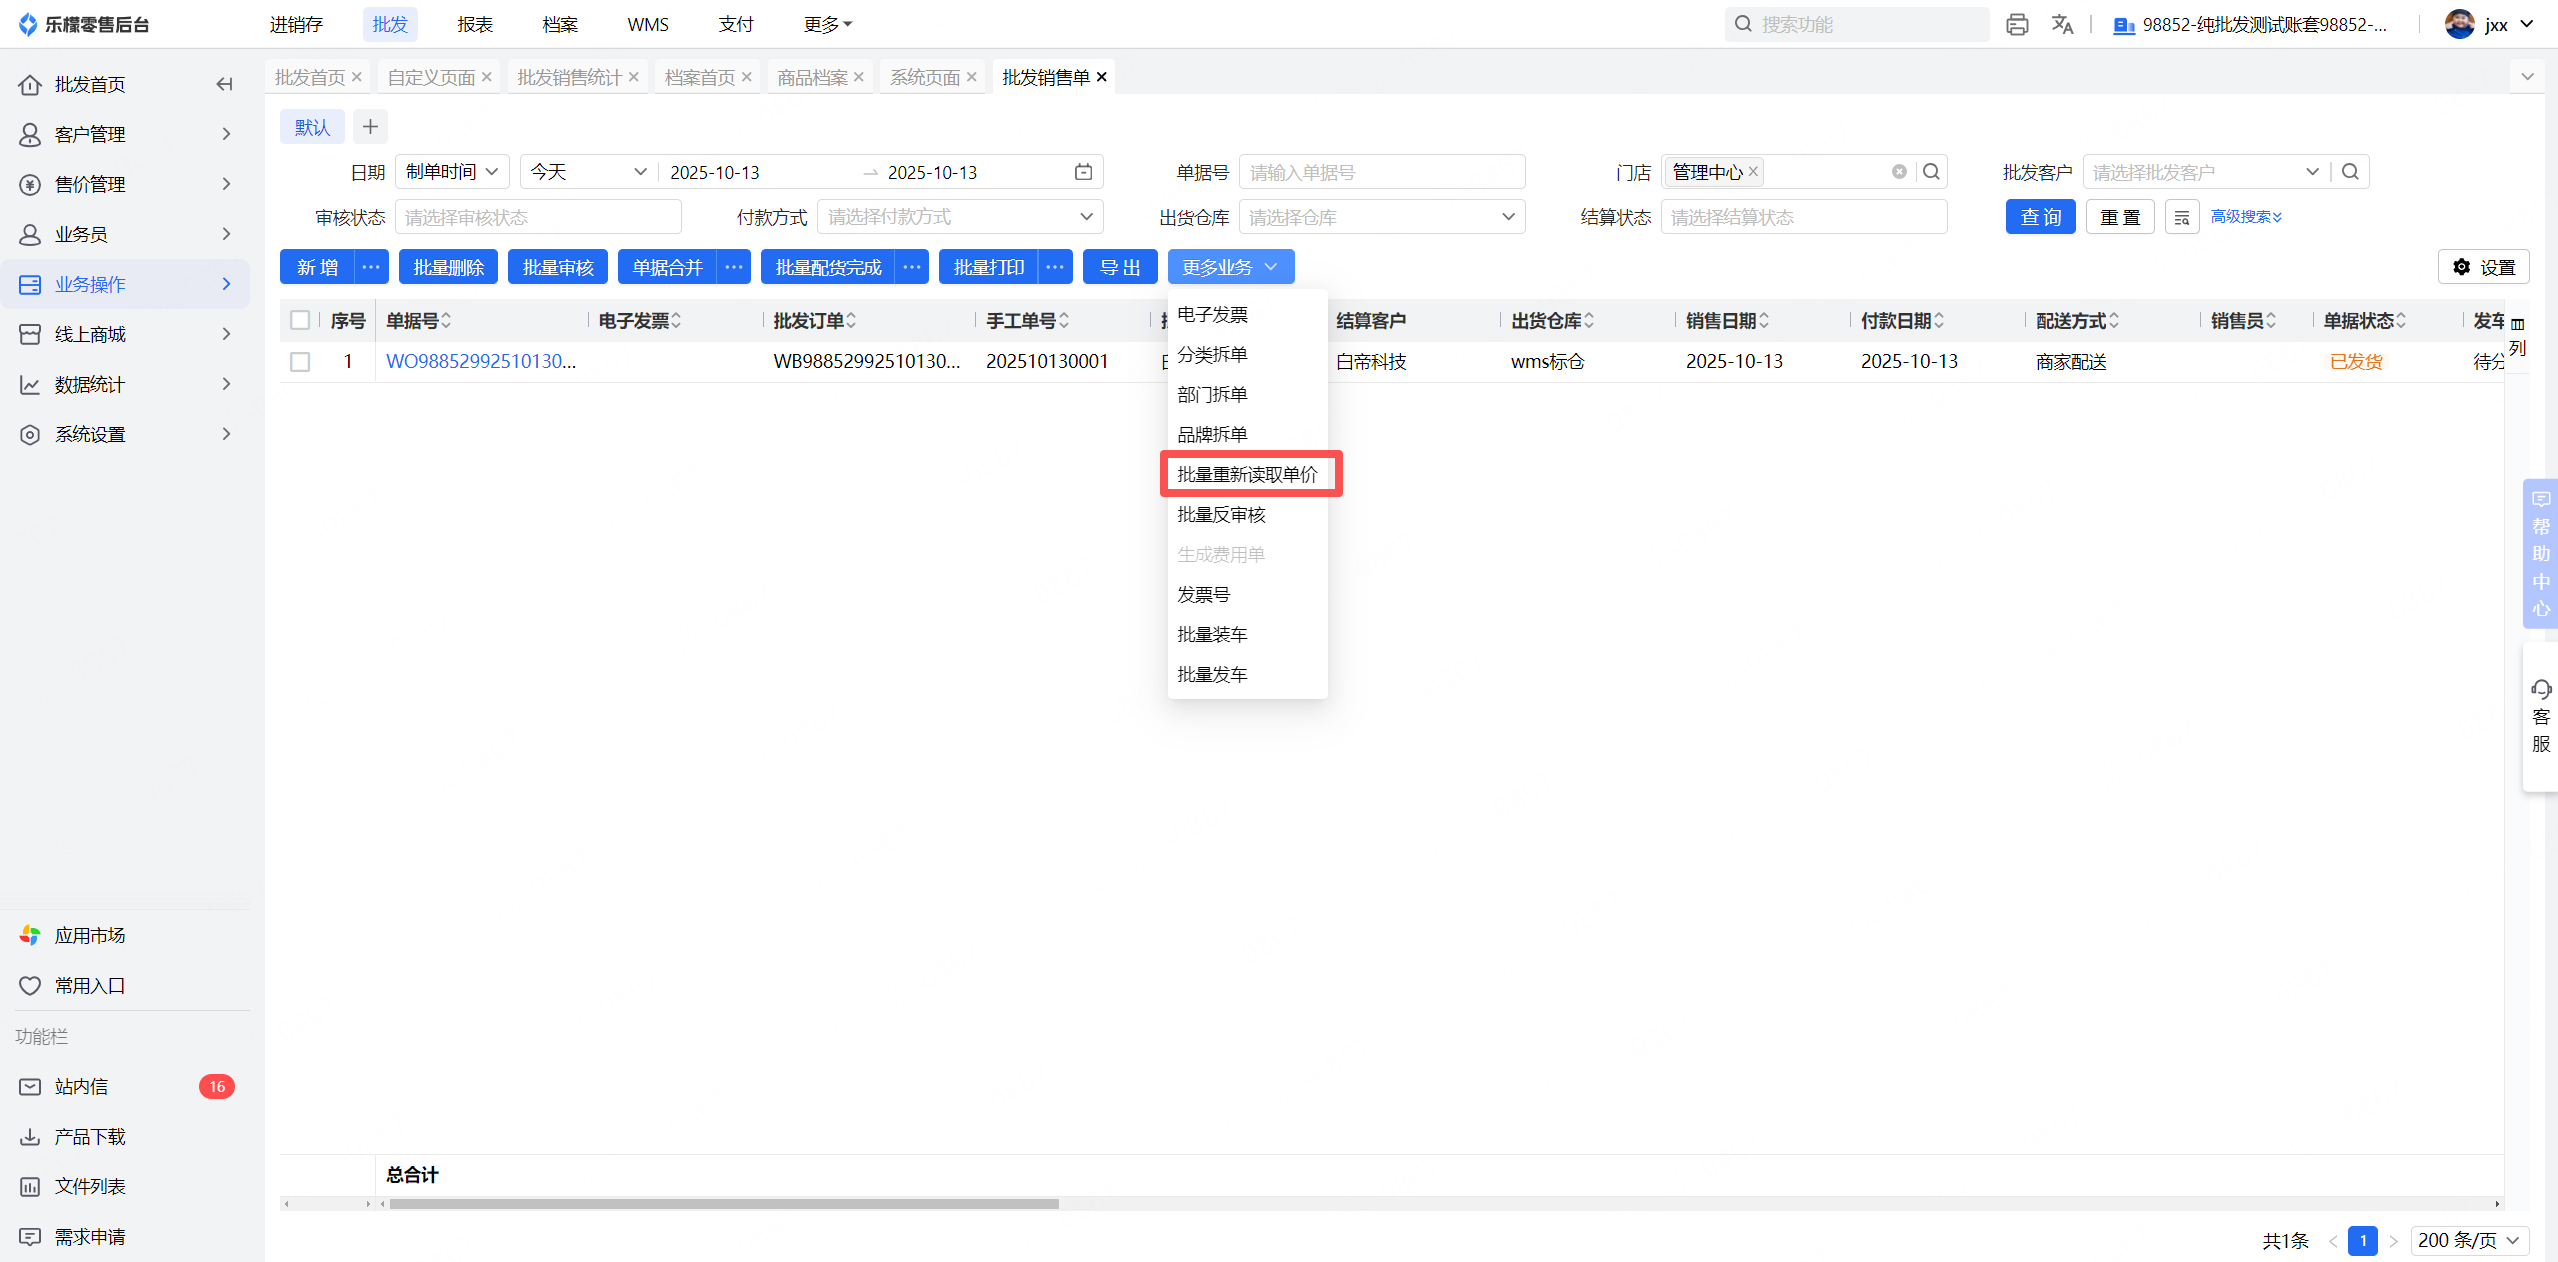
Task: Switch to the 批发销售统计 tab
Action: (569, 77)
